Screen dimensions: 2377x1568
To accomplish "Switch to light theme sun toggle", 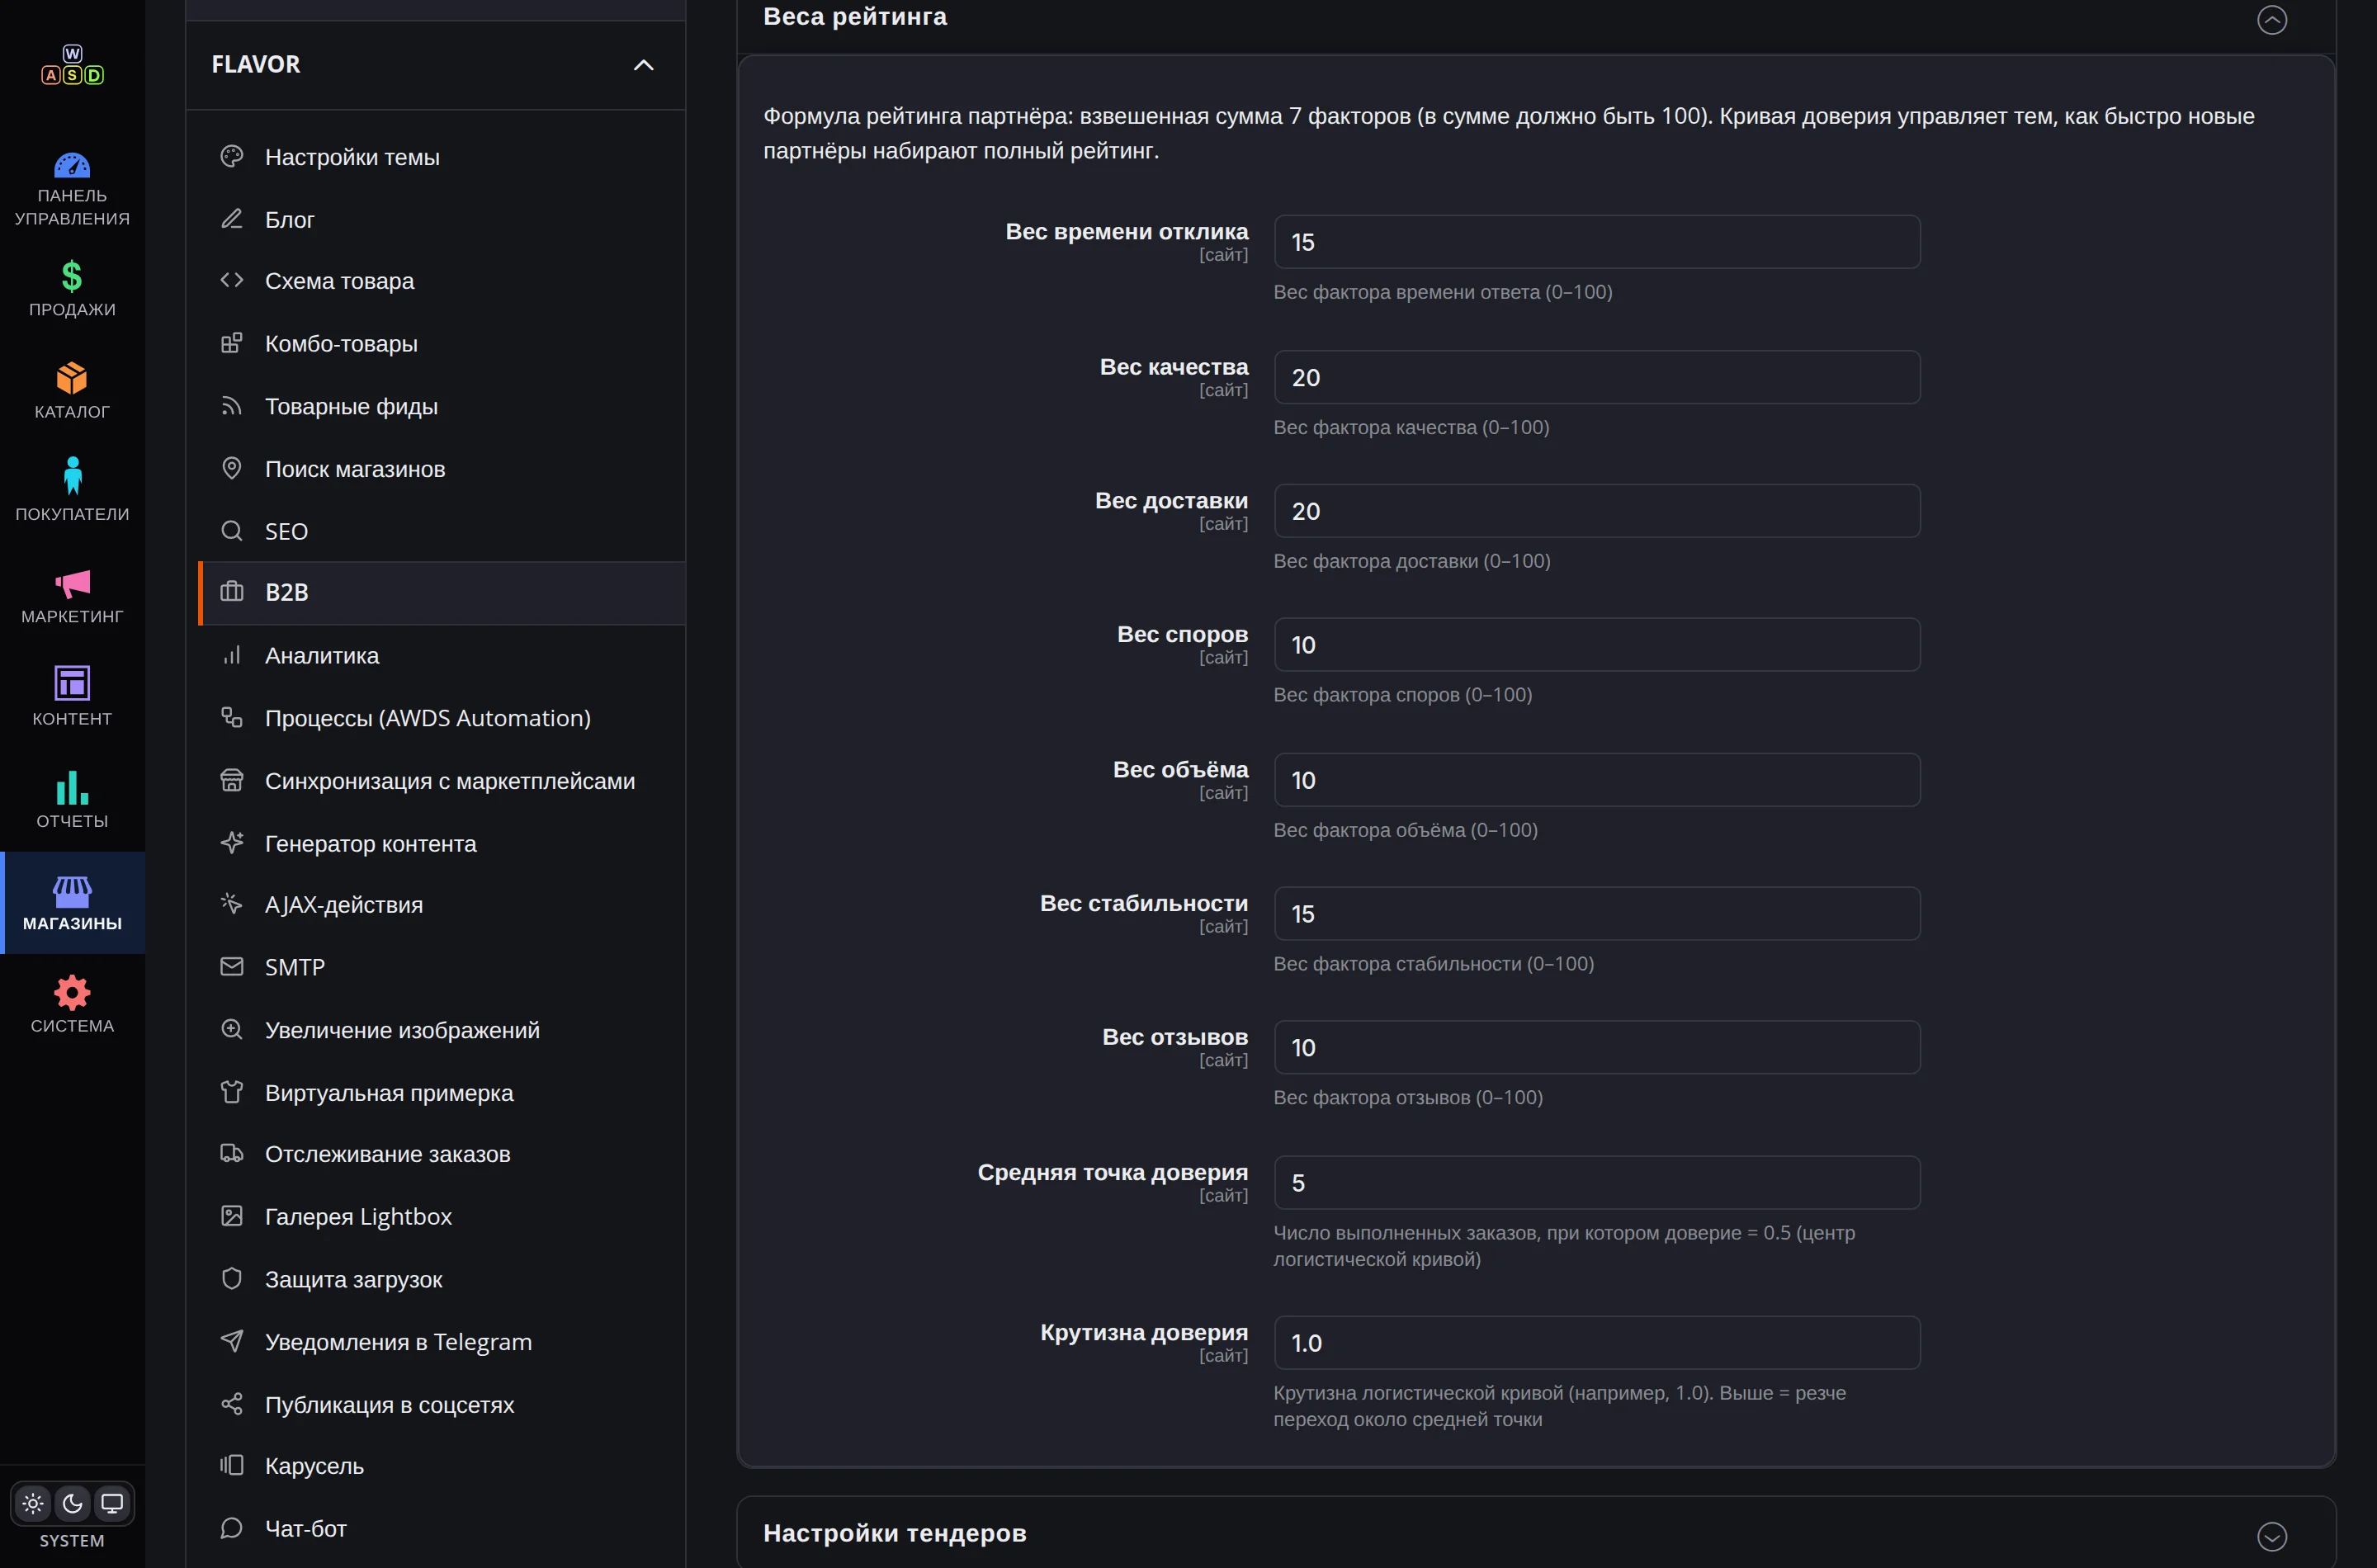I will pos(33,1503).
